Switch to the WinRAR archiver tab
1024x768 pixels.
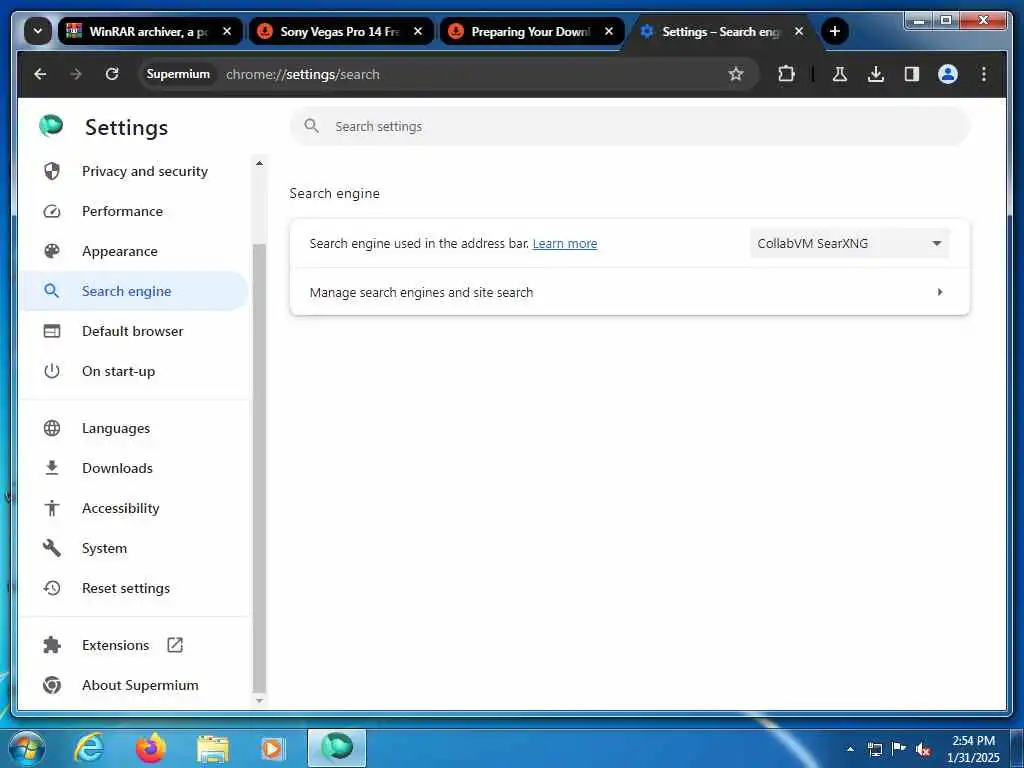pyautogui.click(x=149, y=31)
